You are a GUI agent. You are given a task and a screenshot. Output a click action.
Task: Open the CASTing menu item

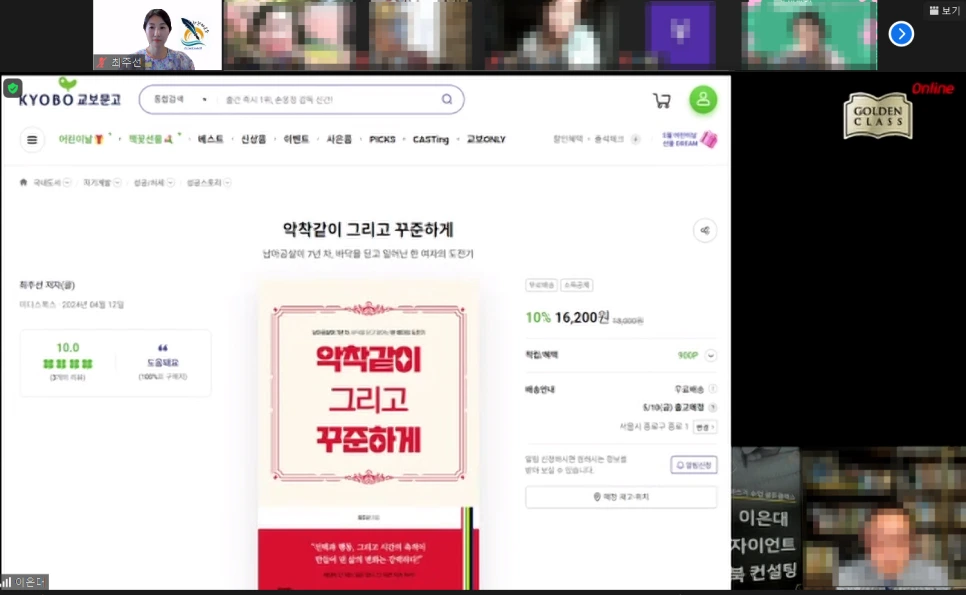431,140
